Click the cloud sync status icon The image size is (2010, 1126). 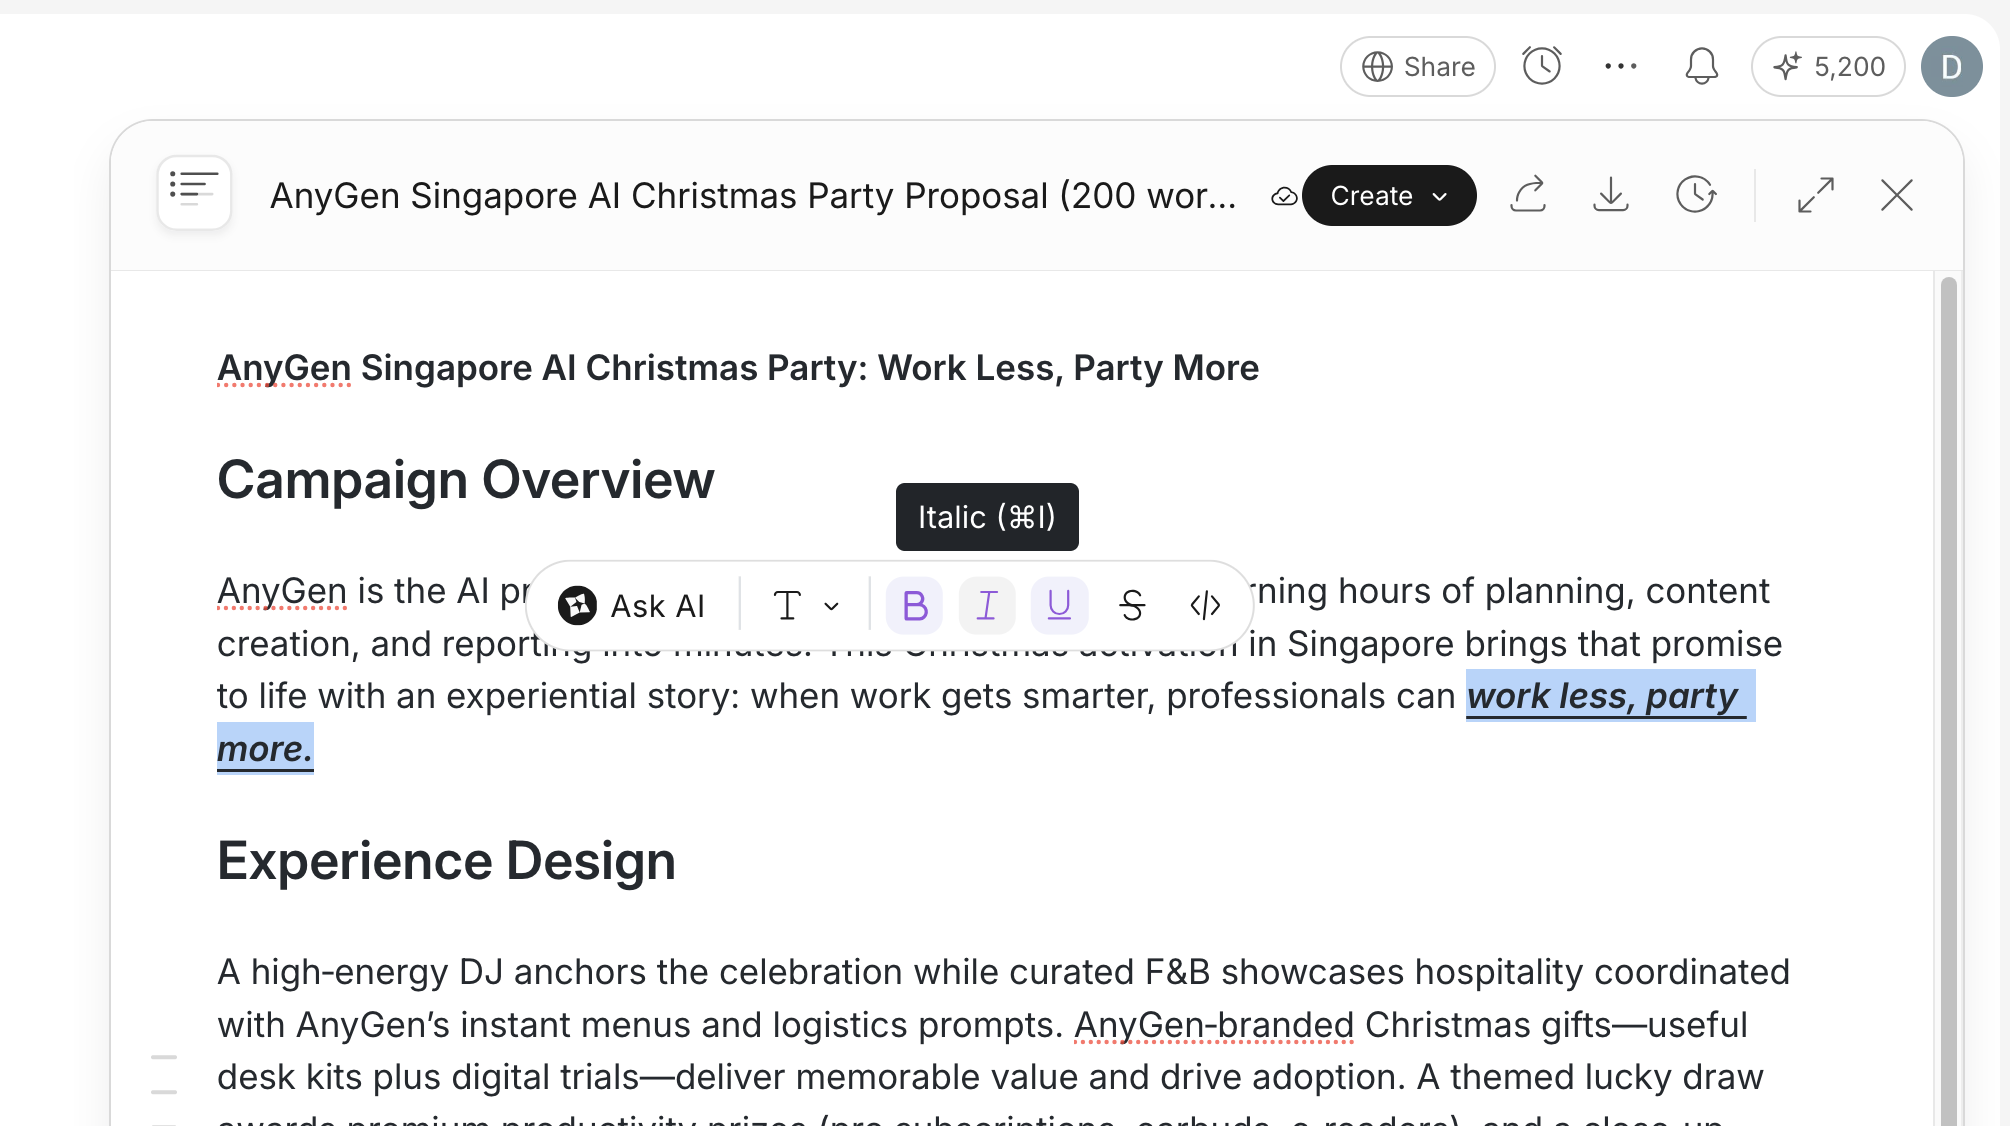[1284, 197]
